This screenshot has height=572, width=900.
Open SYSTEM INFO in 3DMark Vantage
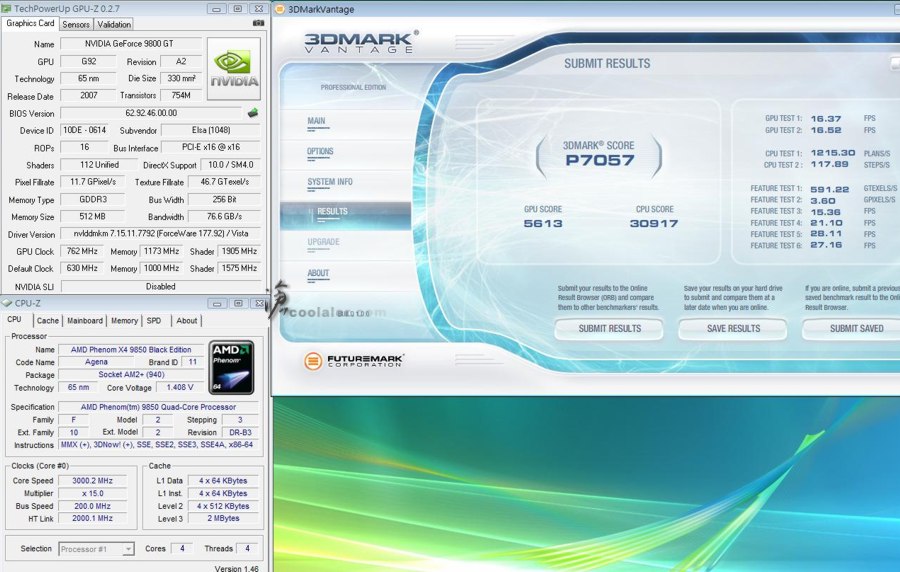click(x=329, y=182)
